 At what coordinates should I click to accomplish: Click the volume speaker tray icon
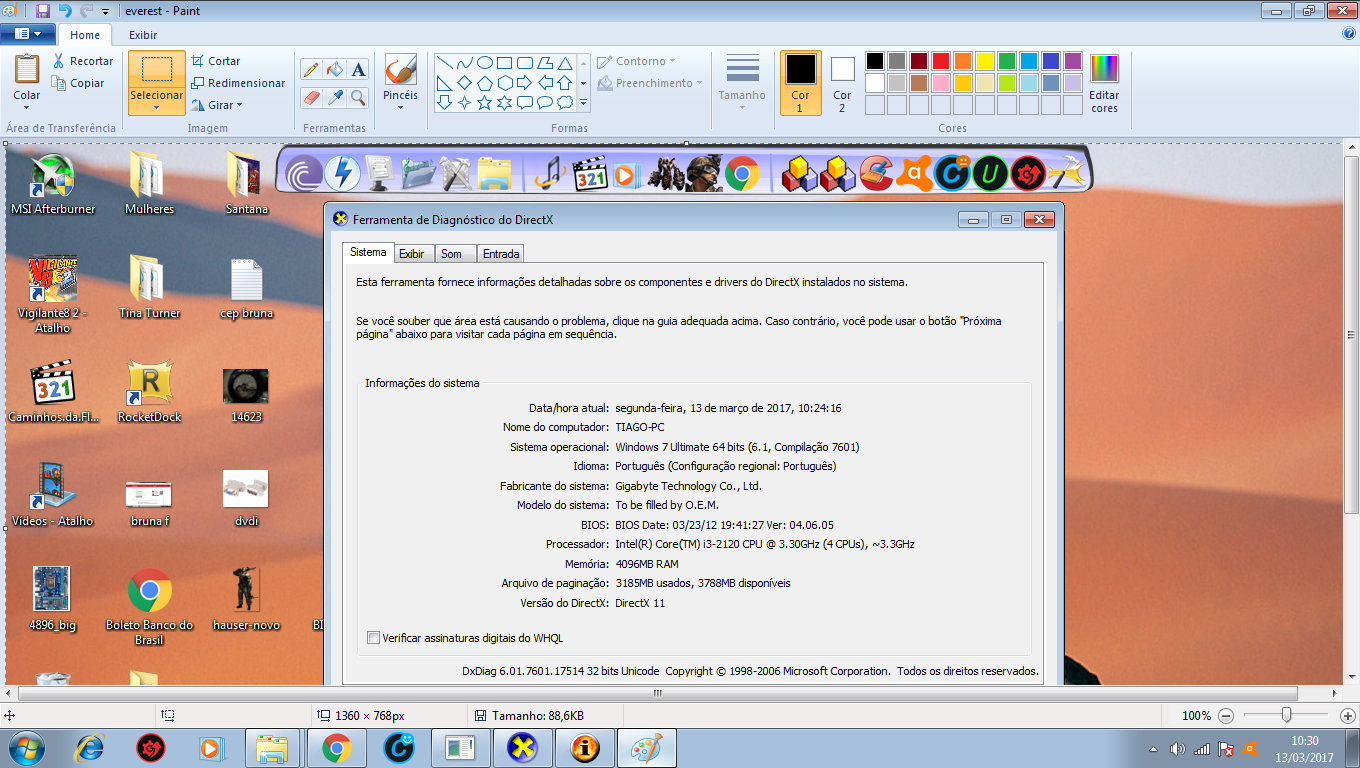pos(1177,748)
